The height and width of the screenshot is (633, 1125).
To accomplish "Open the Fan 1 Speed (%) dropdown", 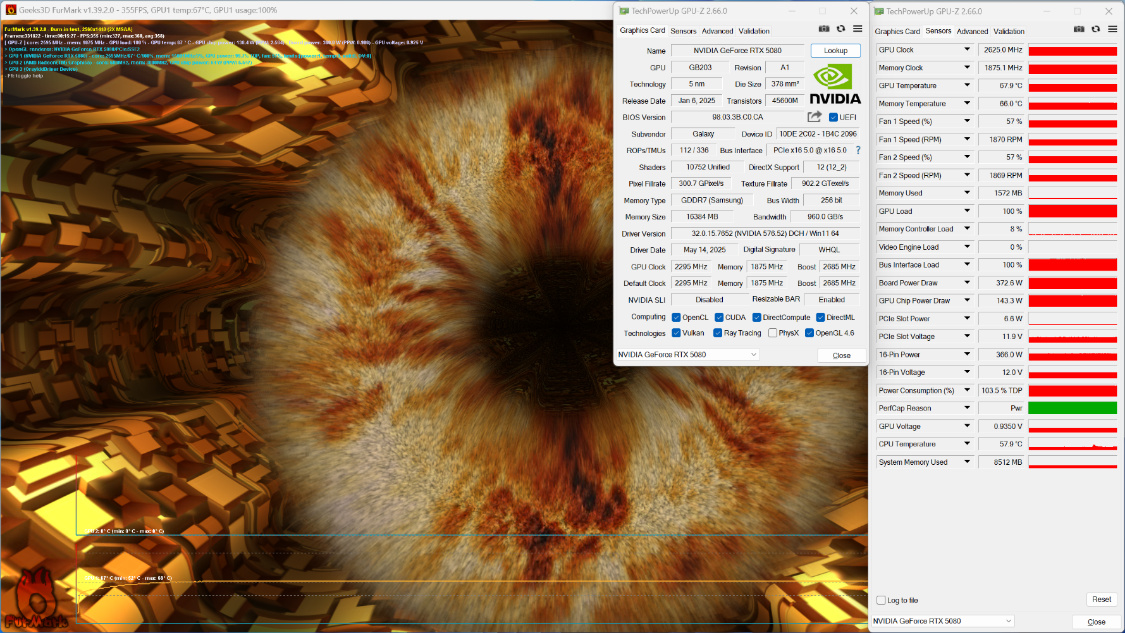I will pos(966,121).
